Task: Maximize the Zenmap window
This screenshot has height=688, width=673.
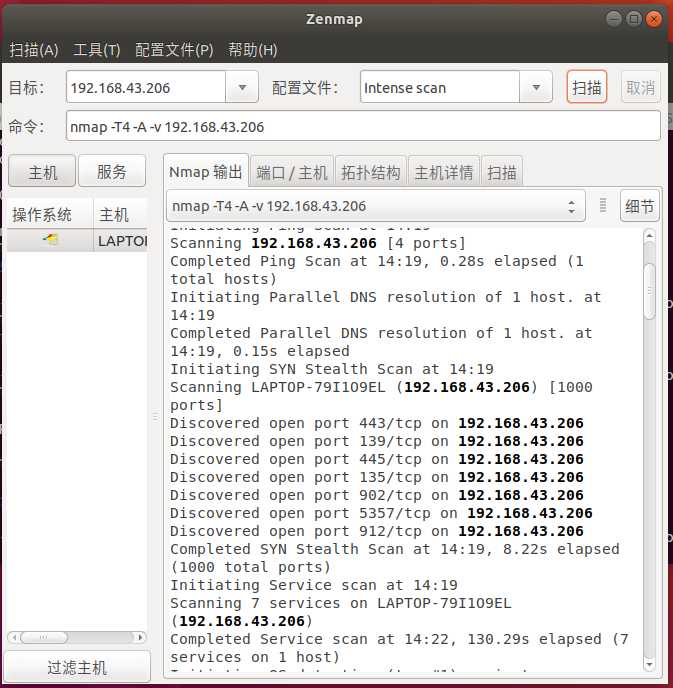Action: click(634, 19)
